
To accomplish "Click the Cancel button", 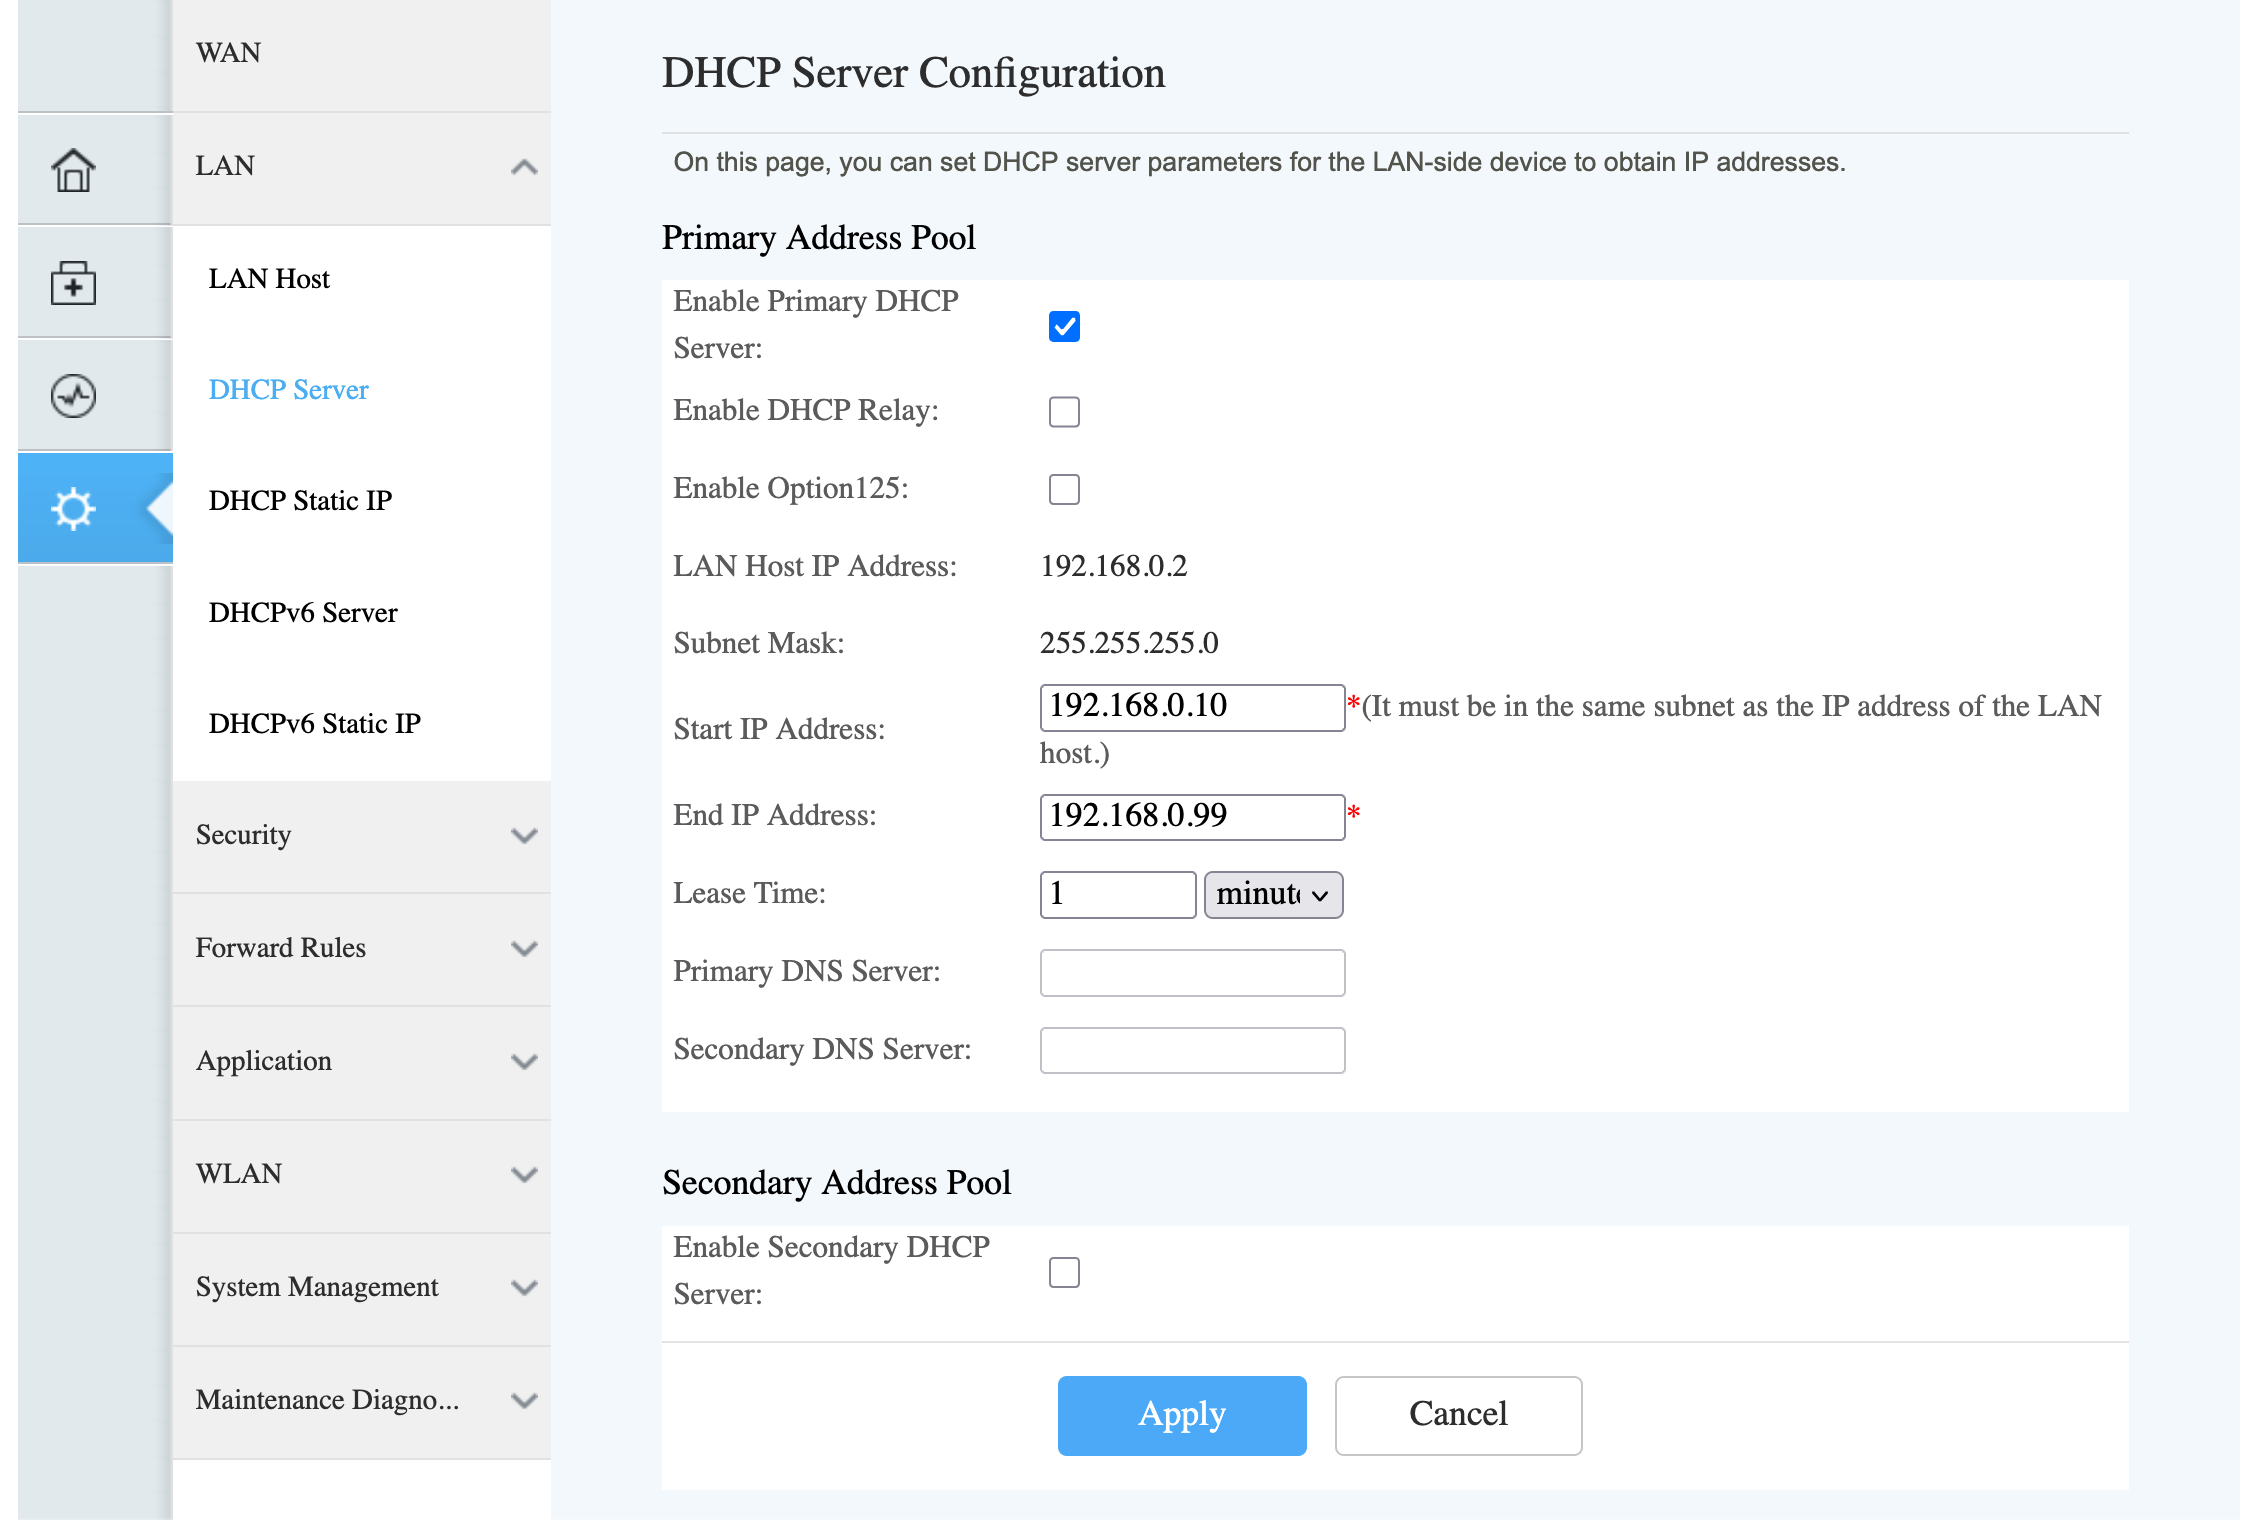I will (1458, 1415).
